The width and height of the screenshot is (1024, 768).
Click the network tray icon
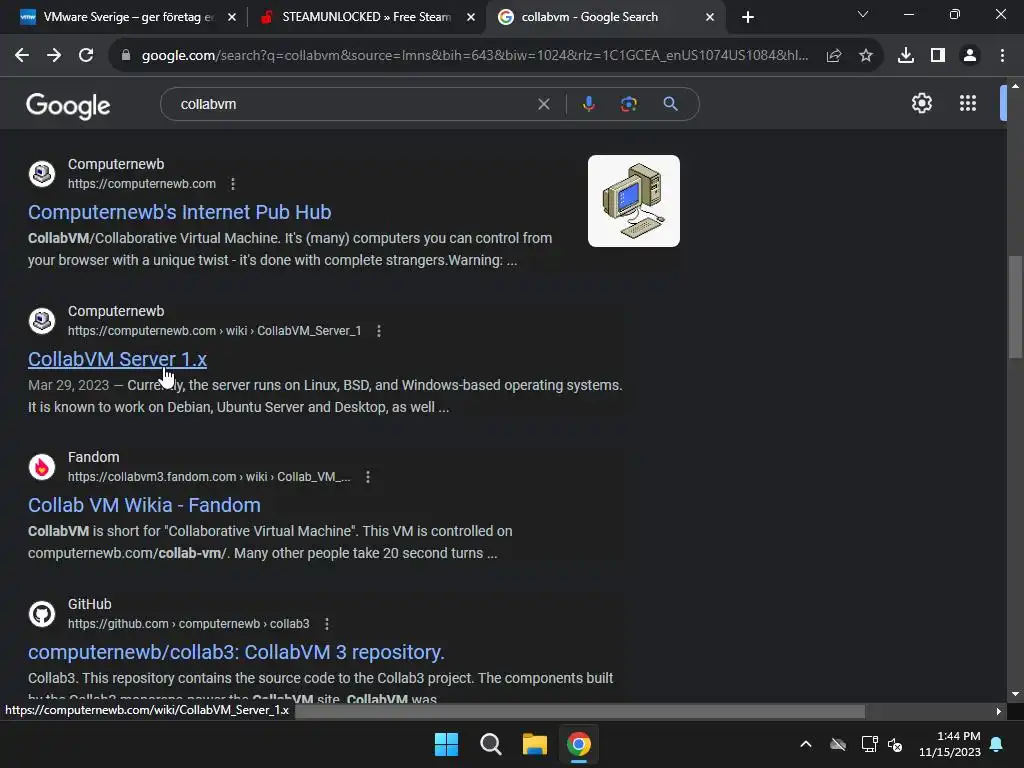869,744
